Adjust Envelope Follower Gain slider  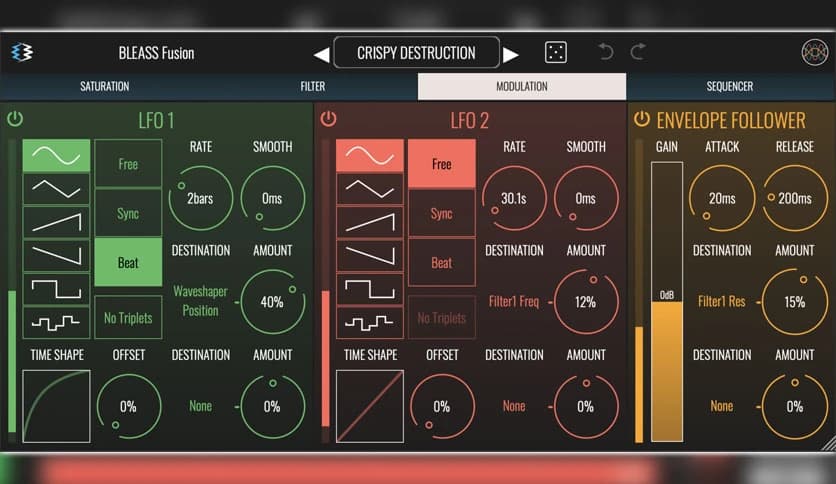(x=667, y=302)
